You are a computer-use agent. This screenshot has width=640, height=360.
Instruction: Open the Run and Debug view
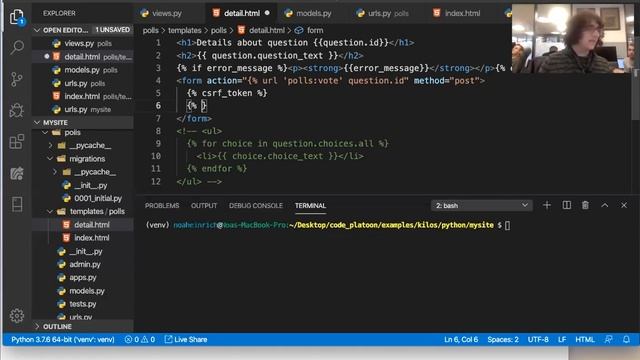click(x=17, y=110)
